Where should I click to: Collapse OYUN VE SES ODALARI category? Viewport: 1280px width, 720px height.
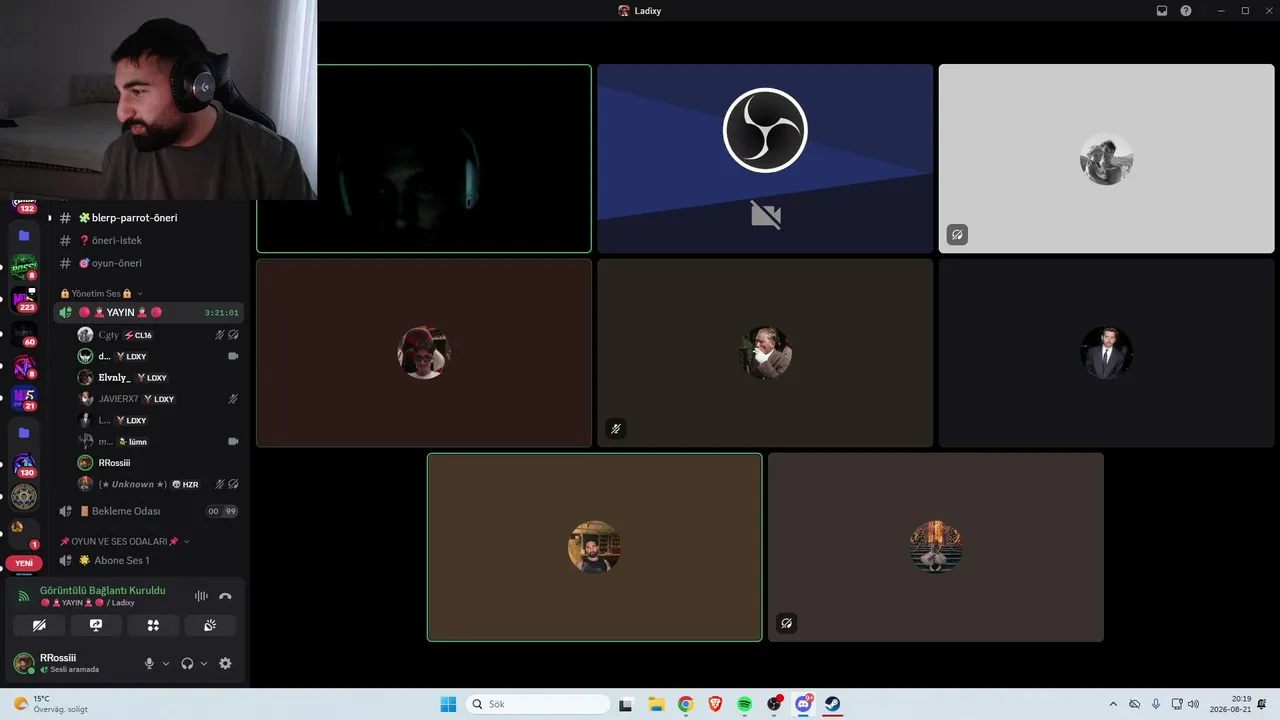(x=124, y=541)
